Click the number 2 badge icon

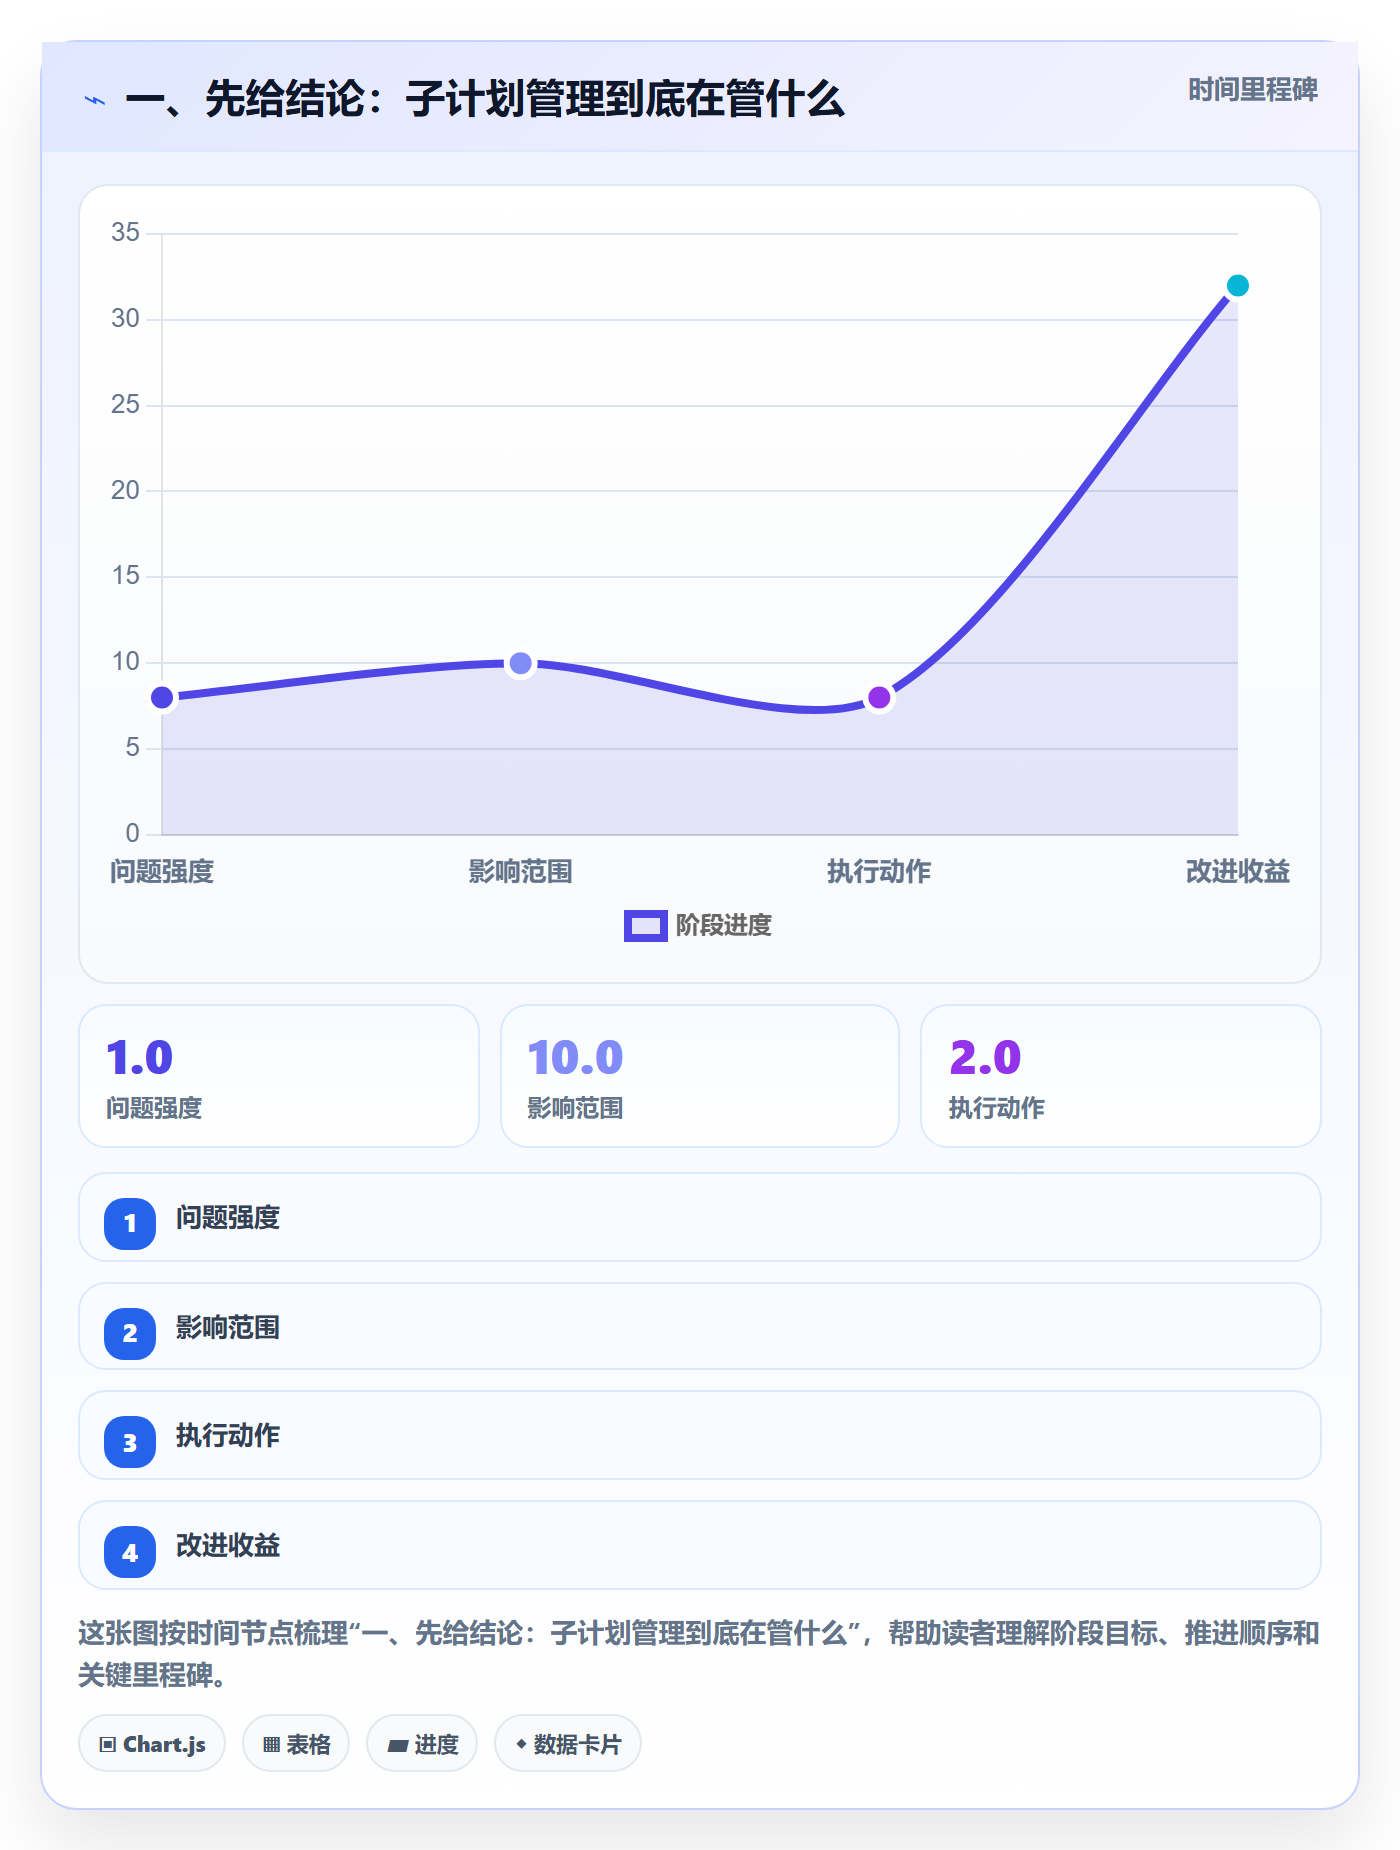(x=130, y=1333)
